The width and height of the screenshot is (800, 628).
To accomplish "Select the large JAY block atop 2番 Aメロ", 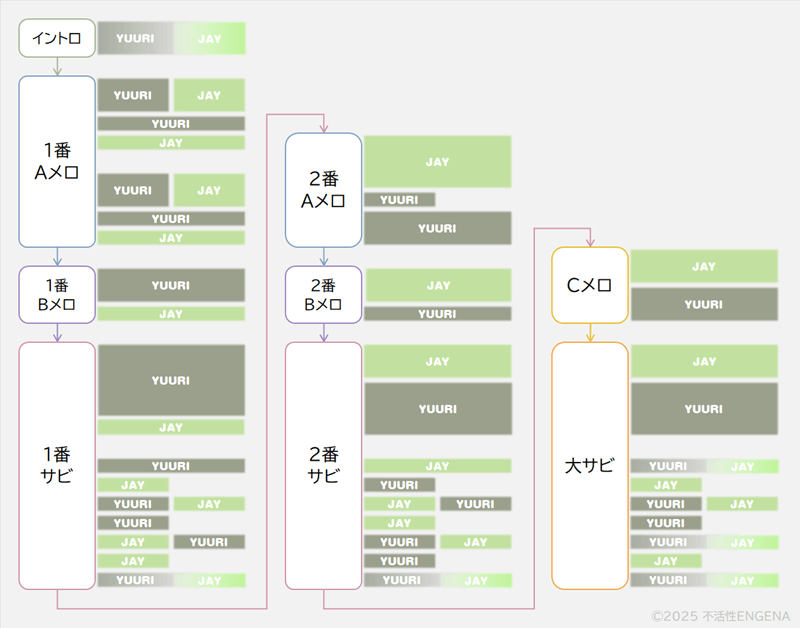I will [x=437, y=162].
